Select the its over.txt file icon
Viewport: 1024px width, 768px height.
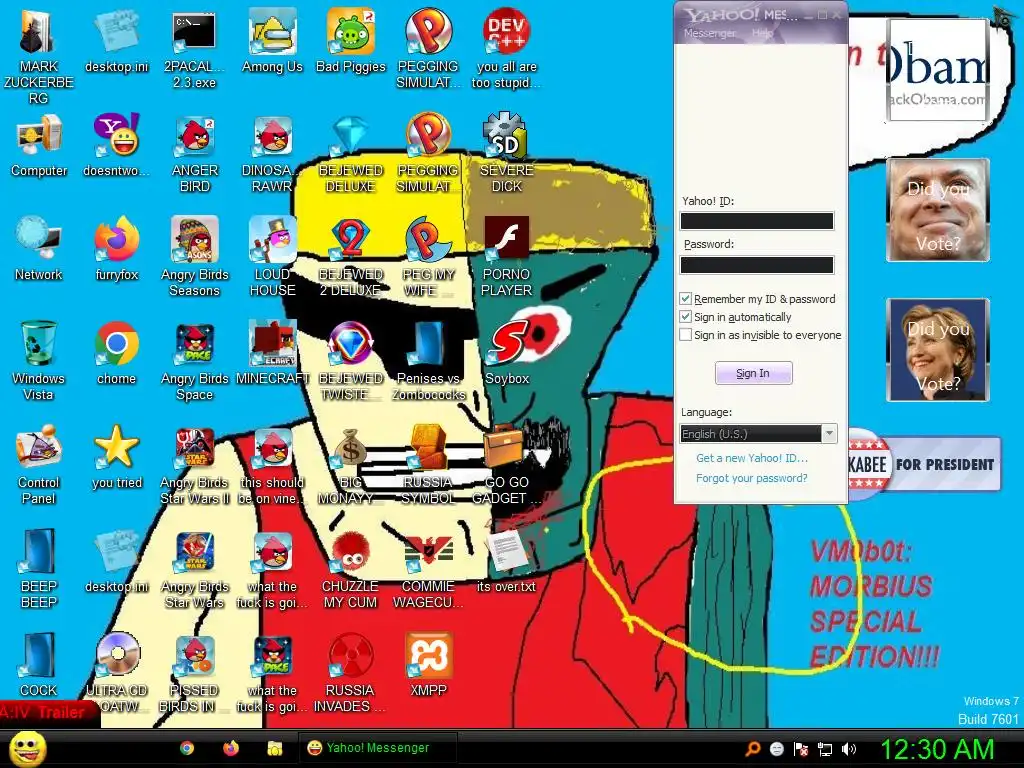click(507, 560)
